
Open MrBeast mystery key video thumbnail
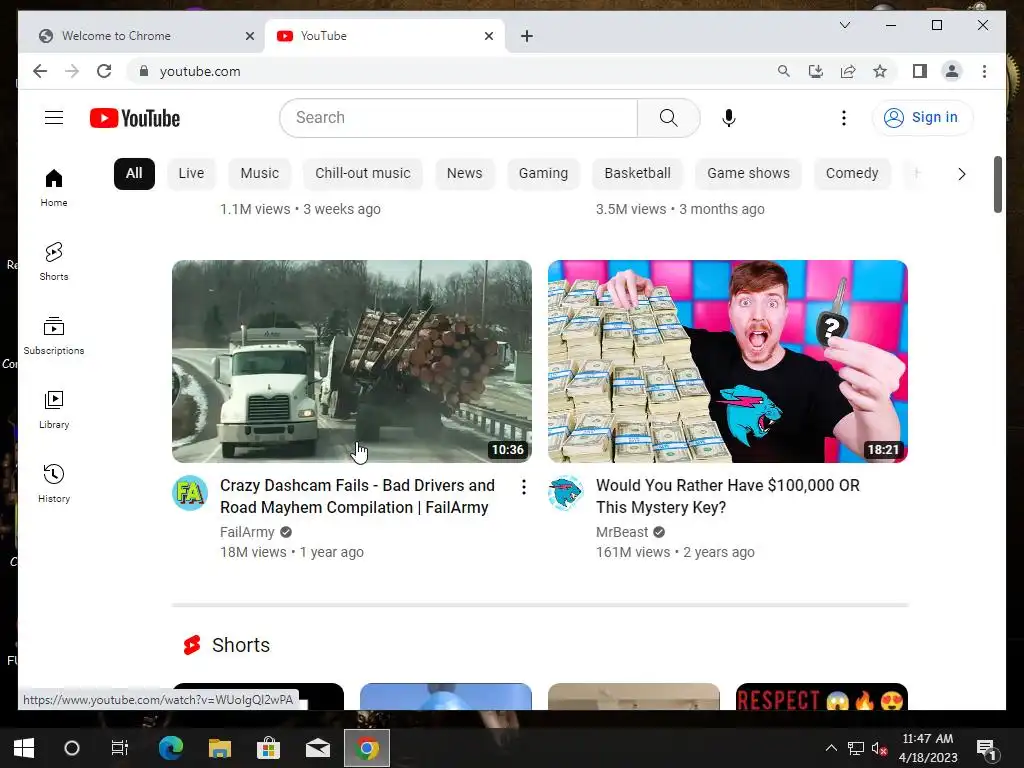728,361
